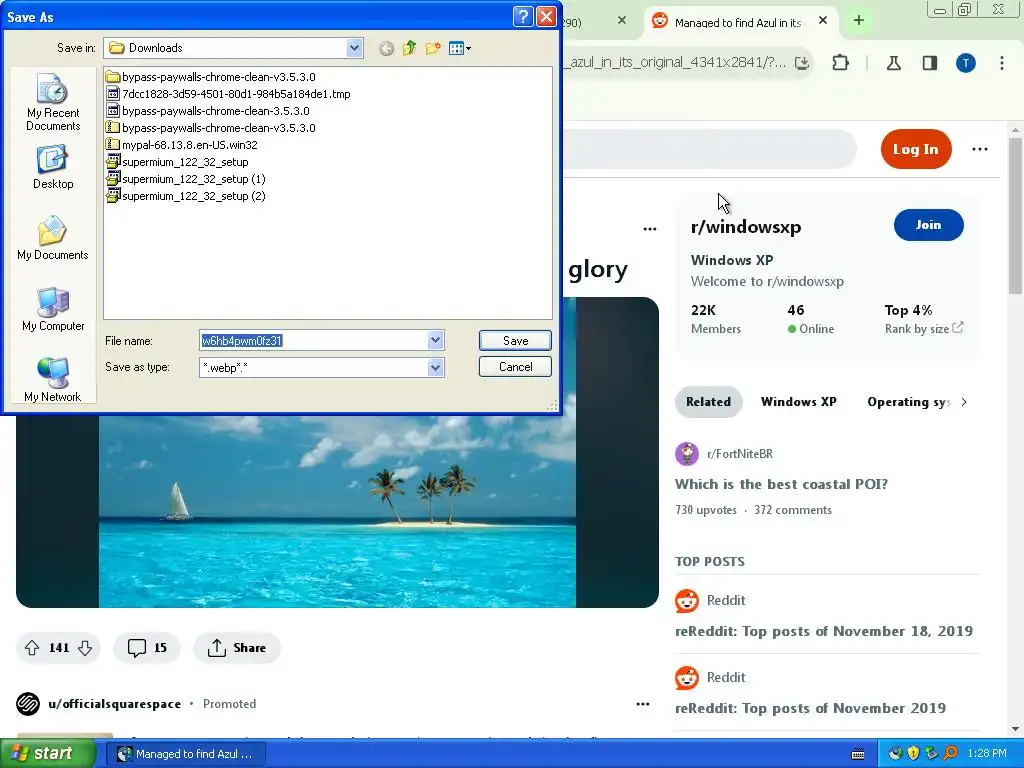Select zipped bypass-paywalls-chrome-clean-v3.5.3.0 archive
The height and width of the screenshot is (768, 1024).
[211, 127]
